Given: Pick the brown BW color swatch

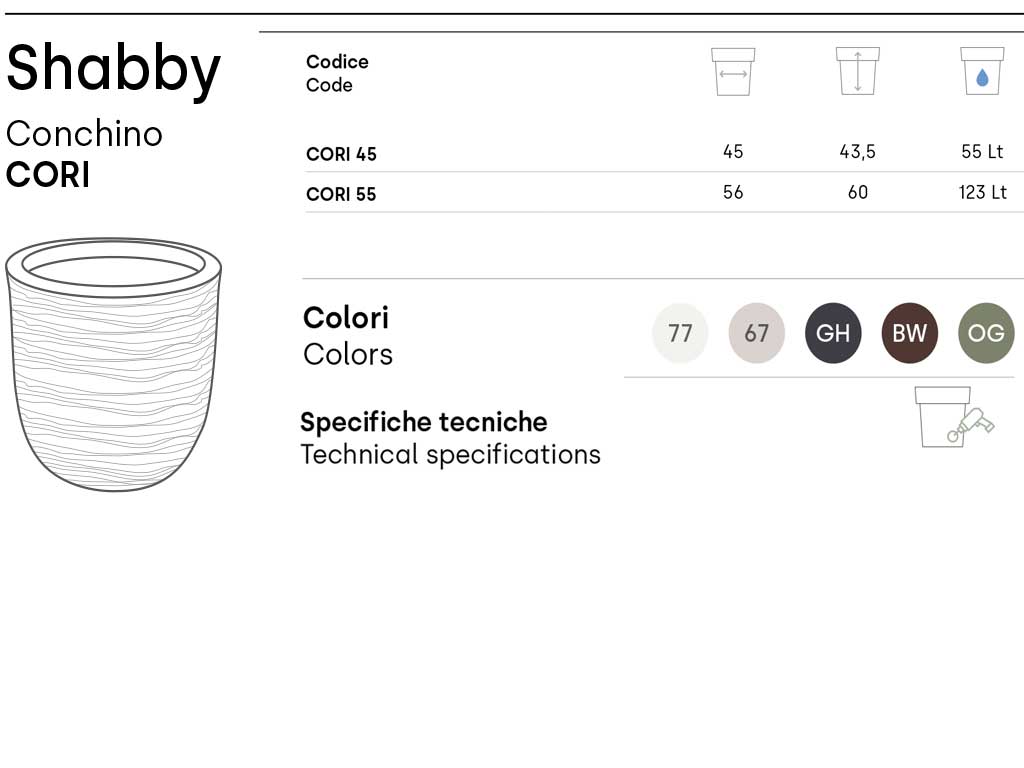Looking at the screenshot, I should [910, 333].
